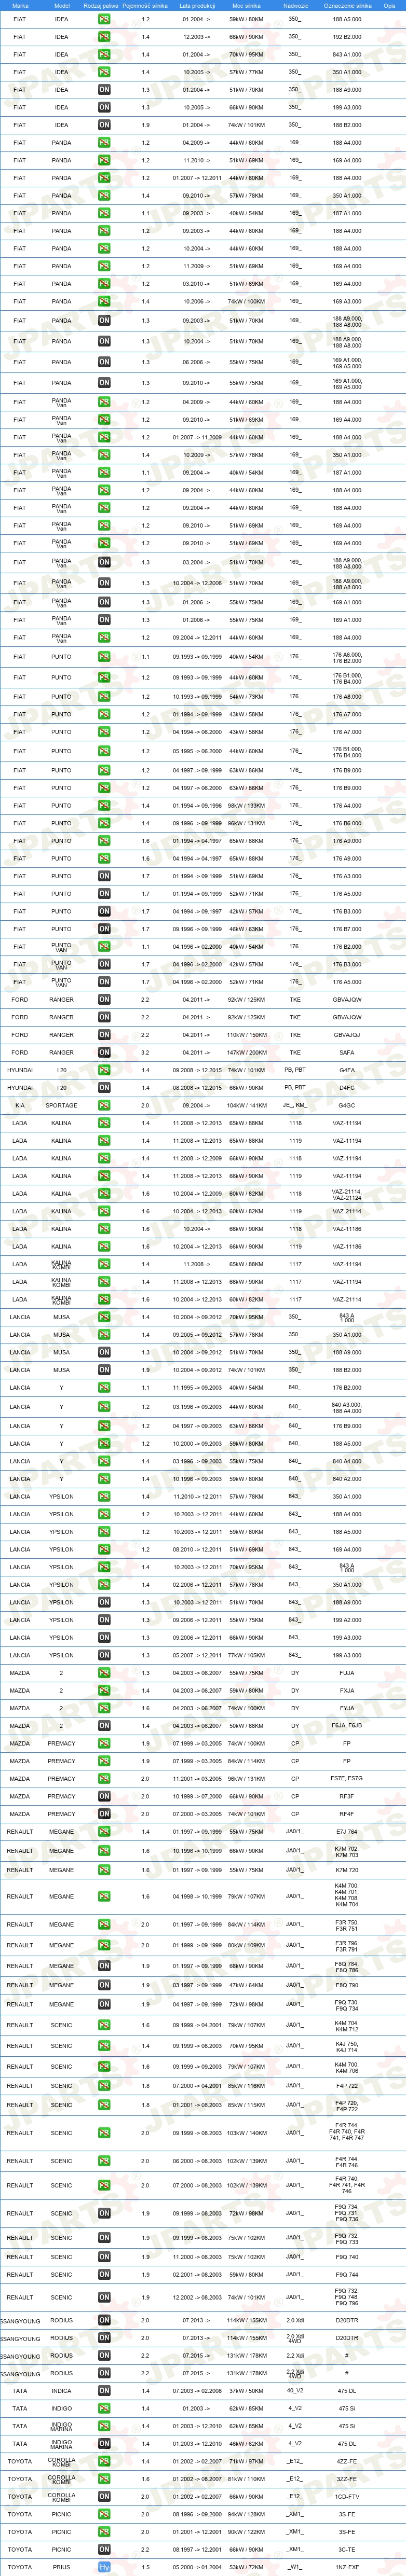
Task: Click the petrol icon in Kia Sportage row
Action: coord(104,1105)
